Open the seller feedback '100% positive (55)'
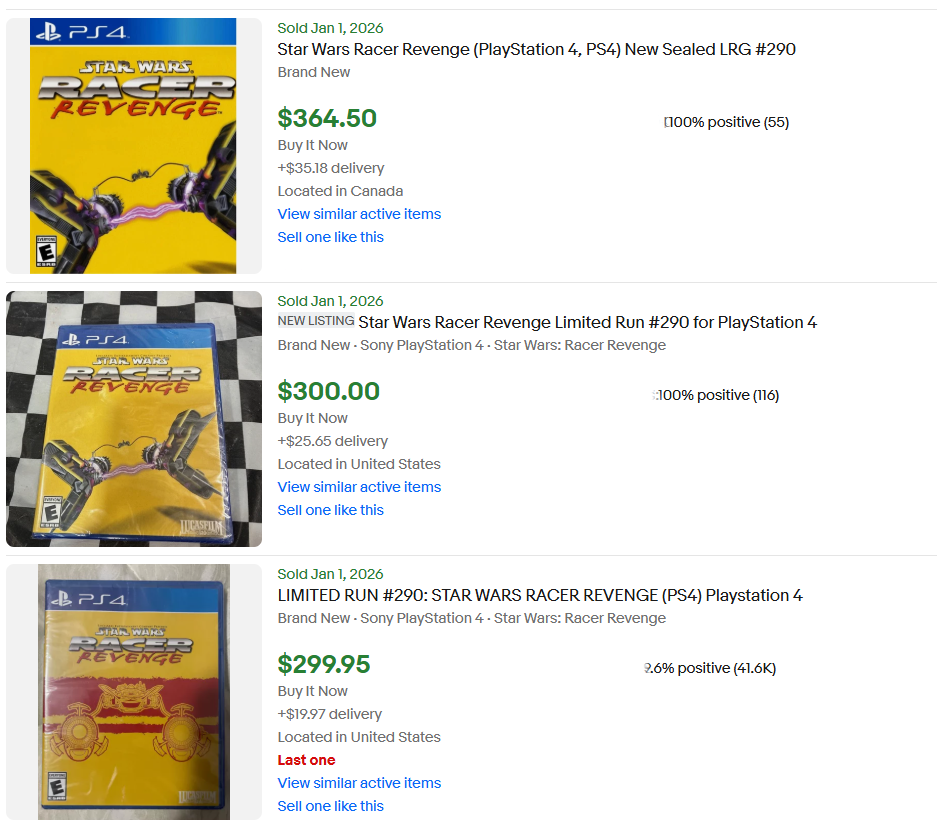Screen dimensions: 951x828 click(728, 122)
